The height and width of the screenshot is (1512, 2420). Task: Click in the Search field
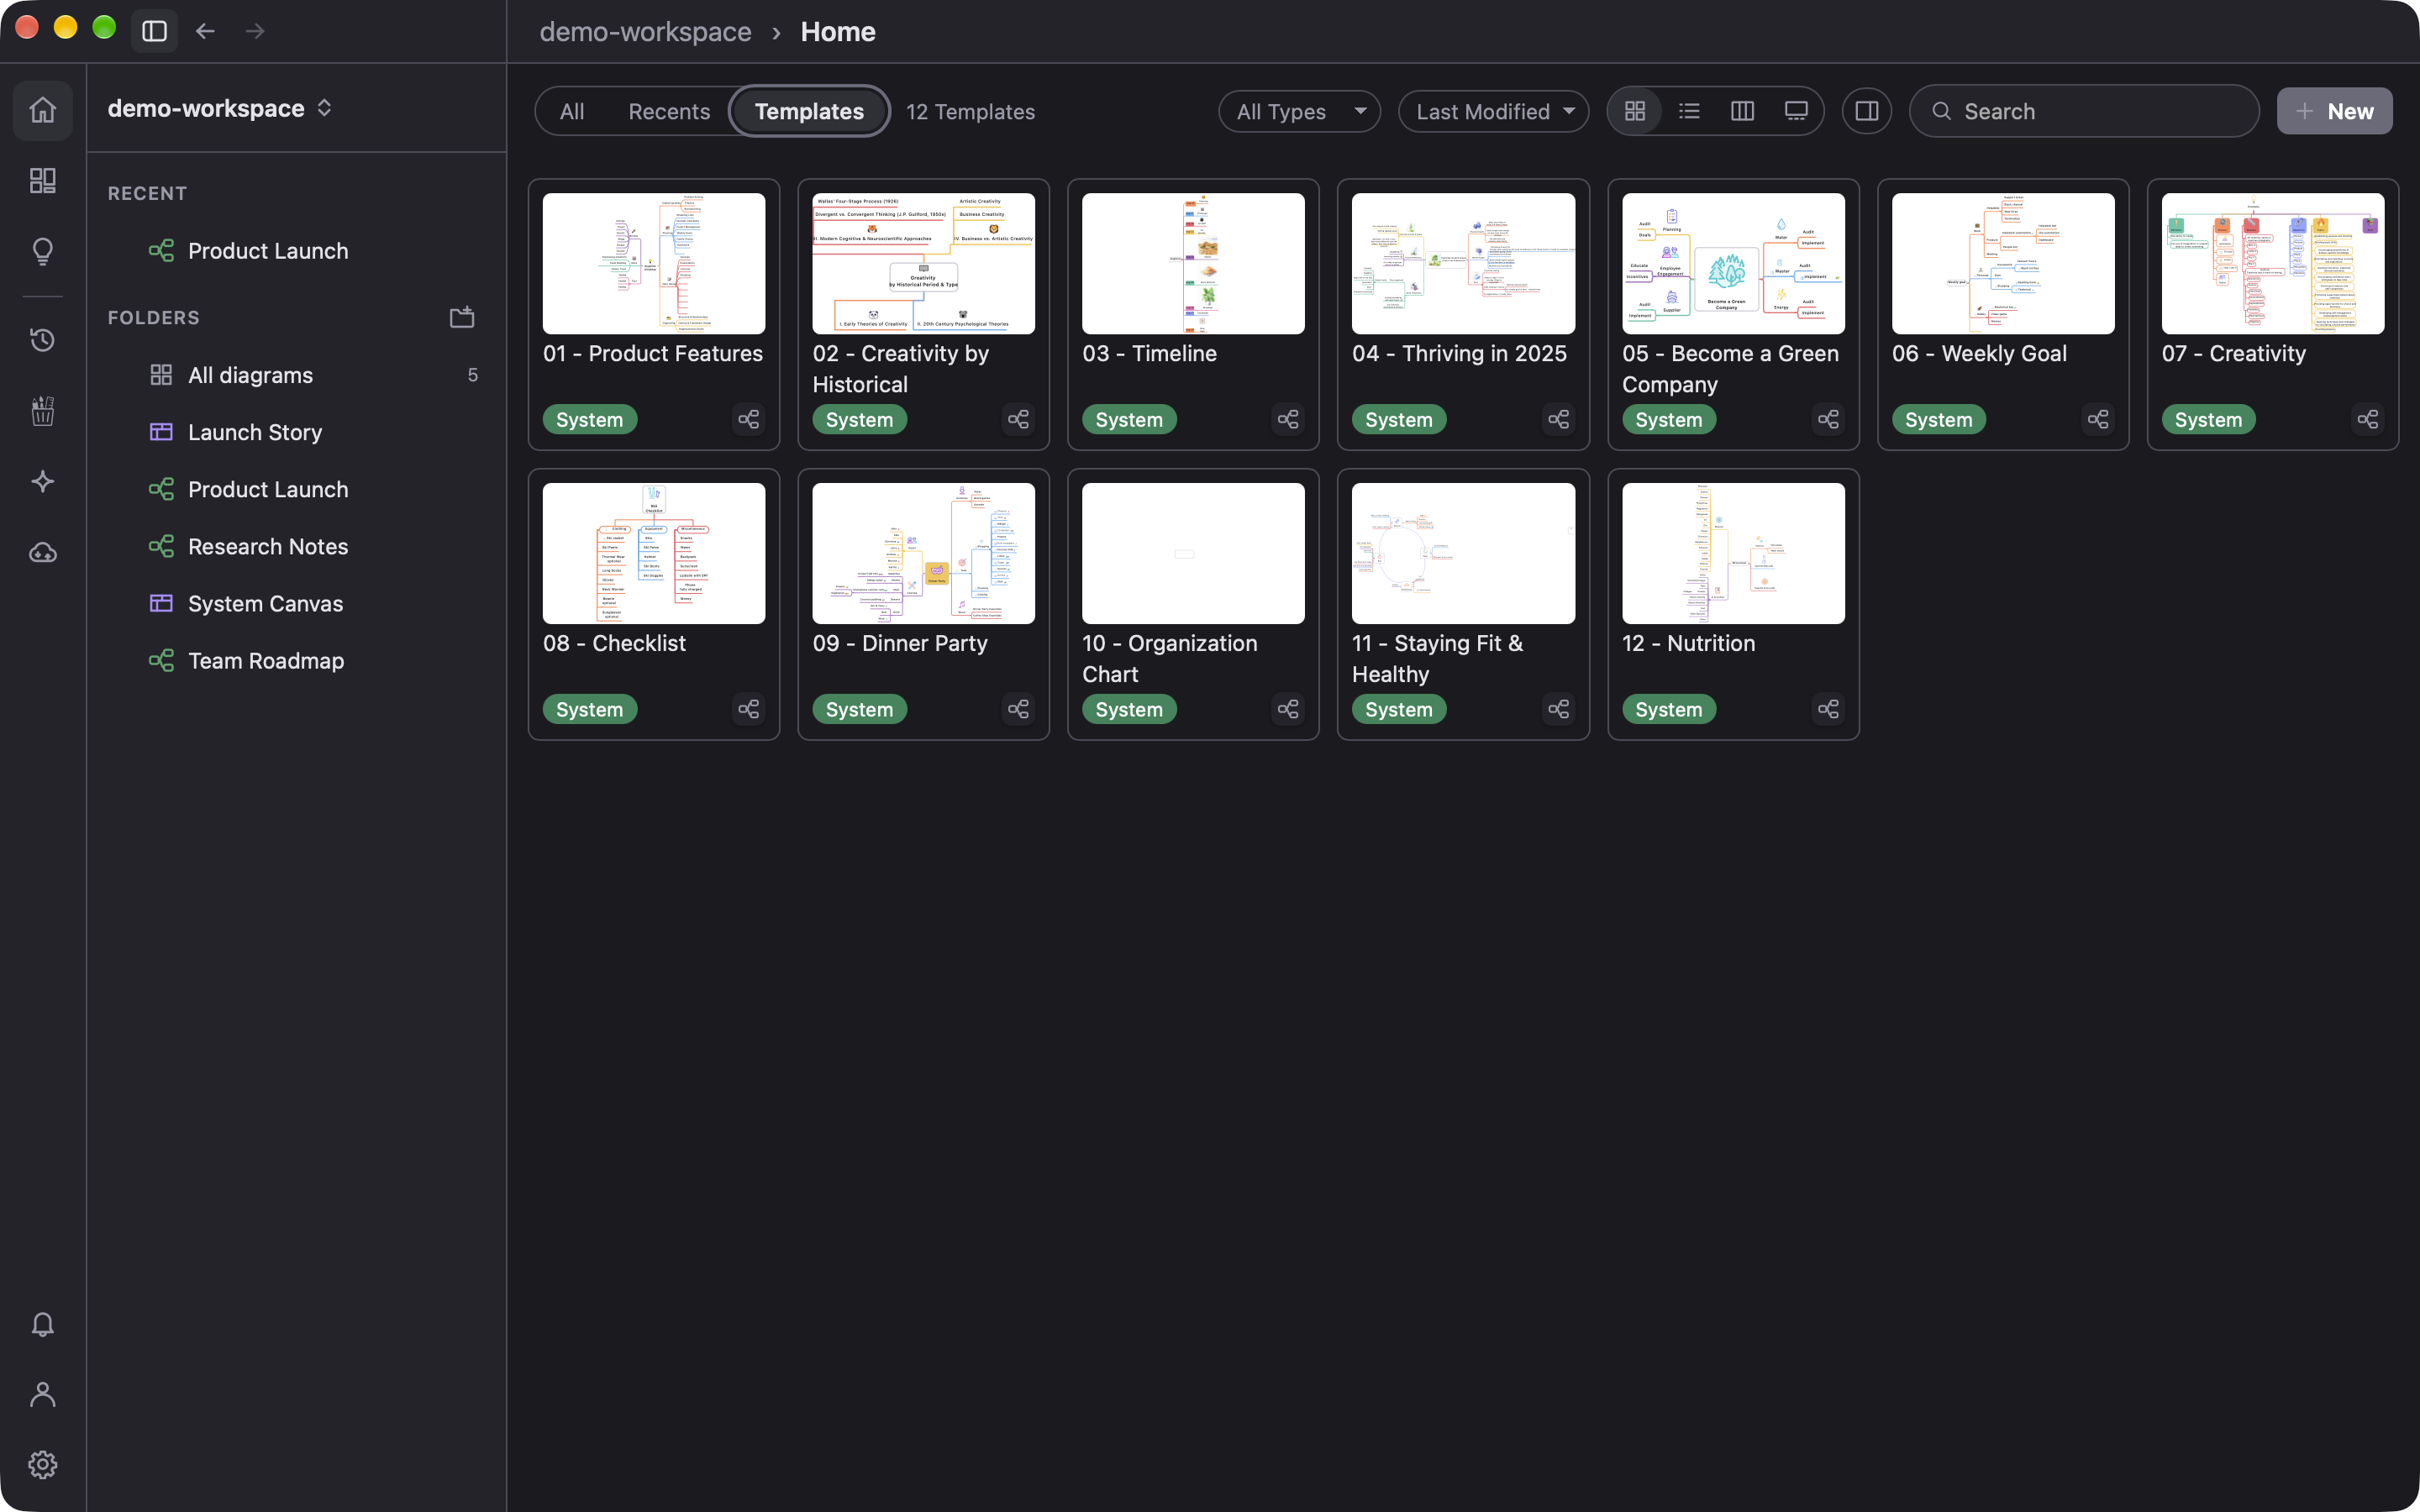coord(2083,111)
